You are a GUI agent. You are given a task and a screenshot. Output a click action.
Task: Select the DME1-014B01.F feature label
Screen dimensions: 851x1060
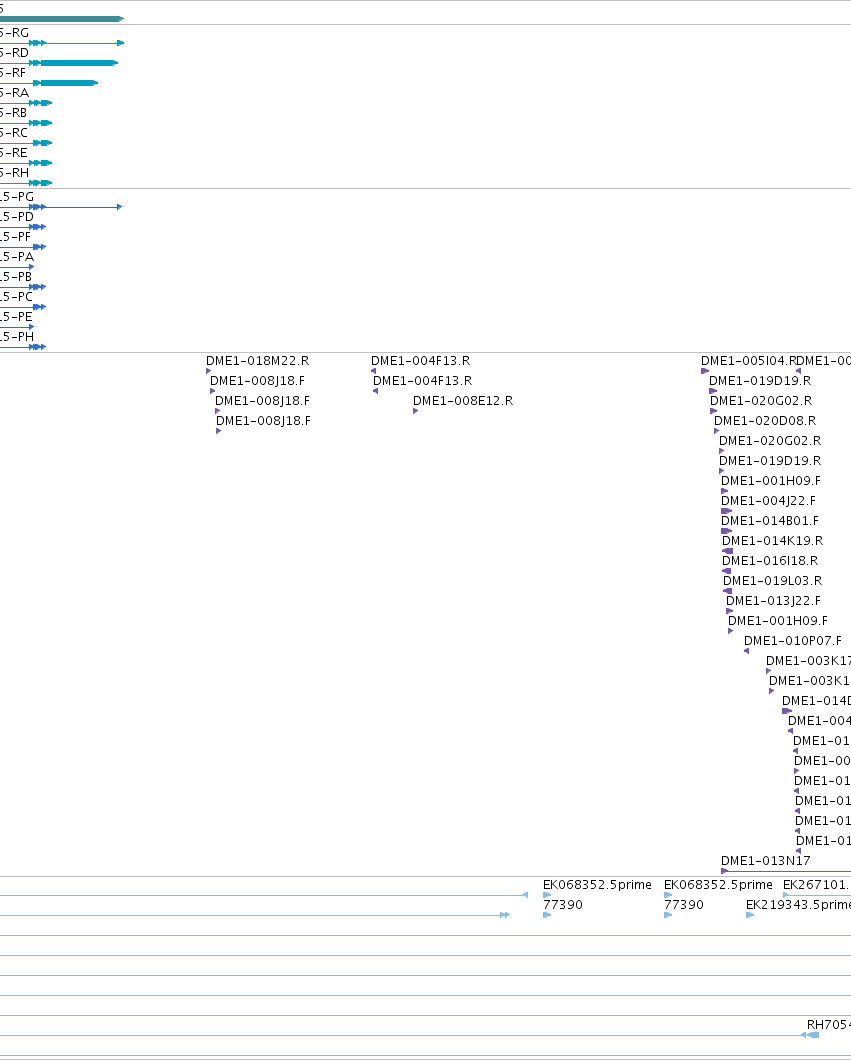[770, 521]
